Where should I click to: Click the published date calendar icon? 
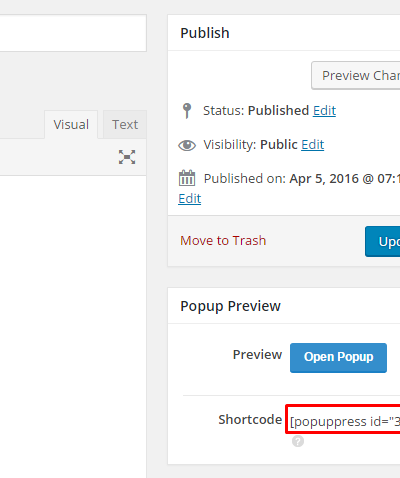(x=187, y=178)
